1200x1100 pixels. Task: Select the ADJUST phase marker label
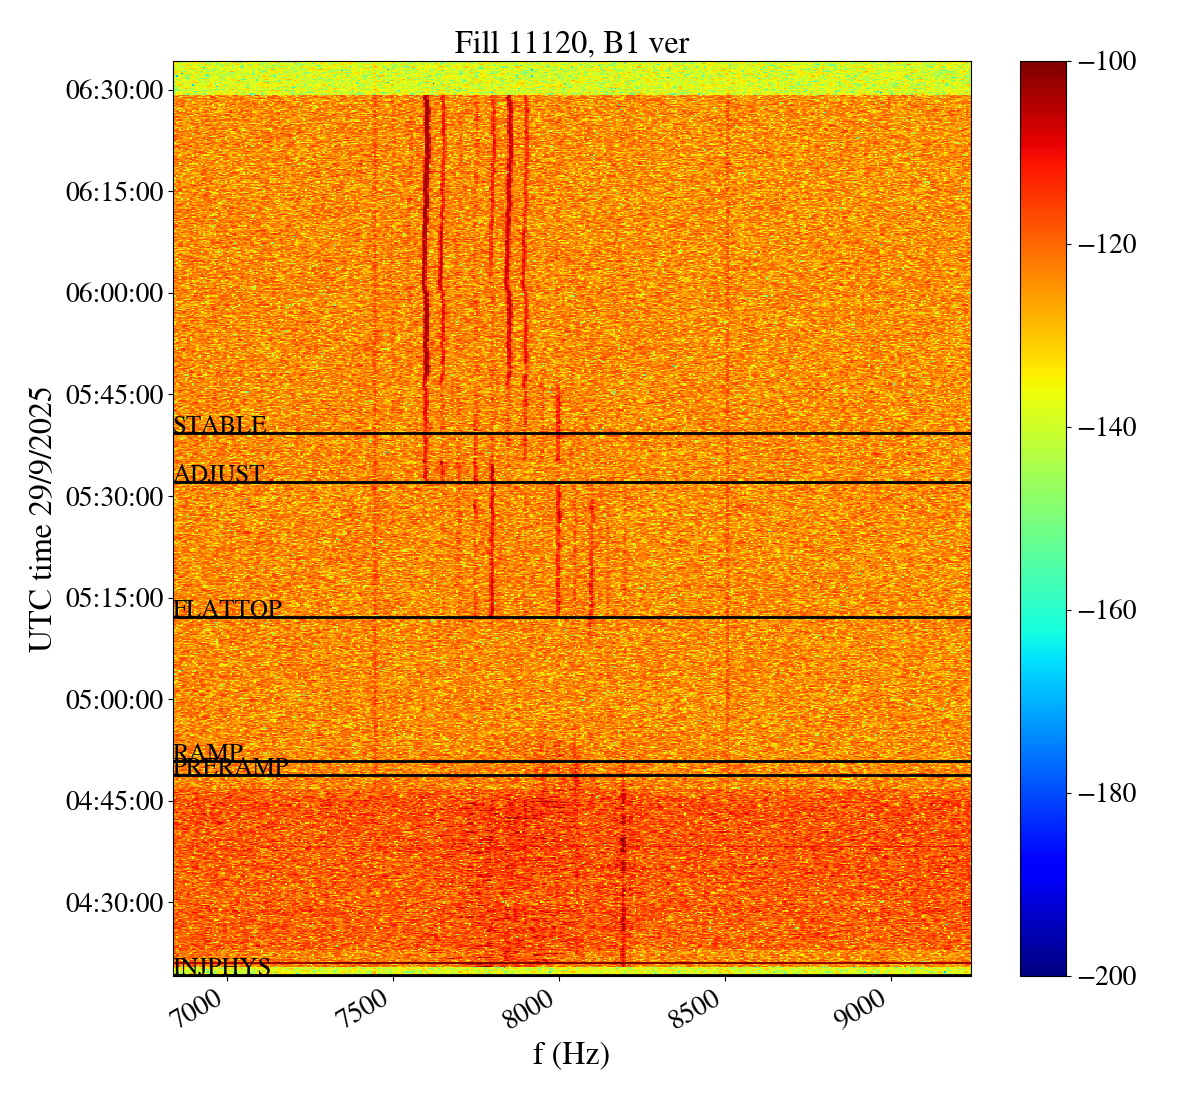point(219,474)
